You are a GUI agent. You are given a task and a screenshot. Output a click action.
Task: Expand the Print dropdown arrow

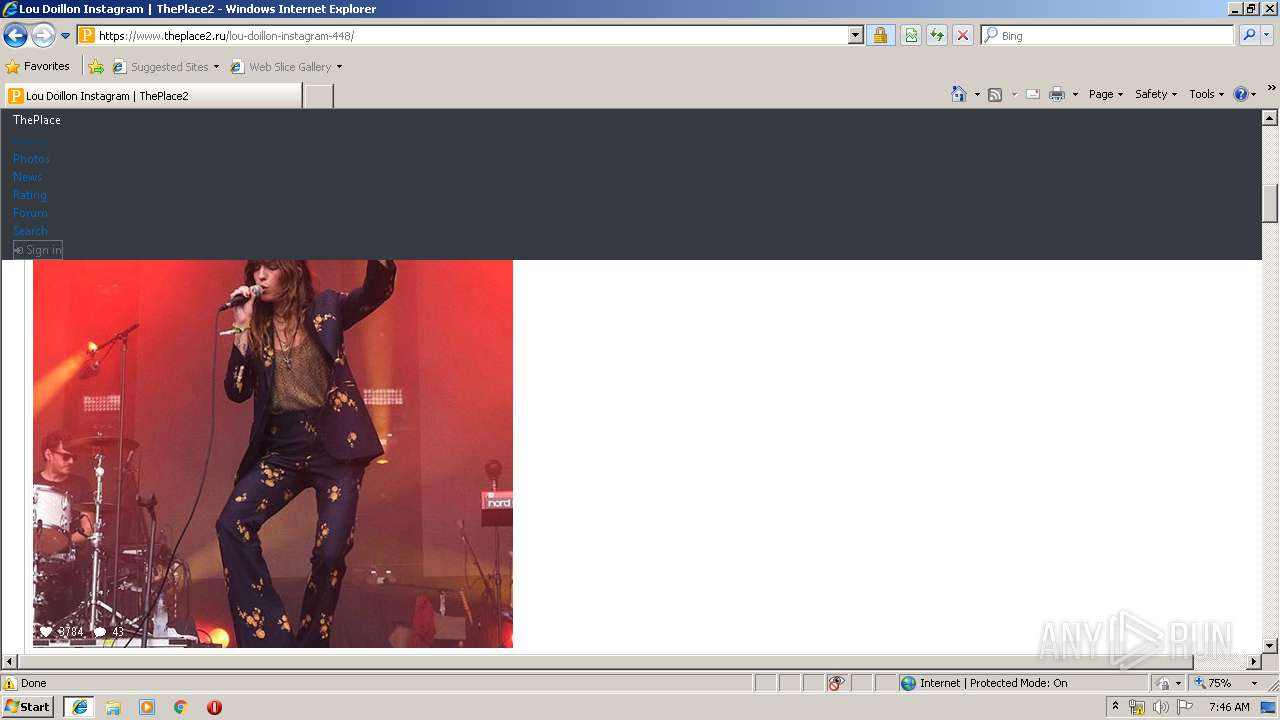coord(1076,94)
